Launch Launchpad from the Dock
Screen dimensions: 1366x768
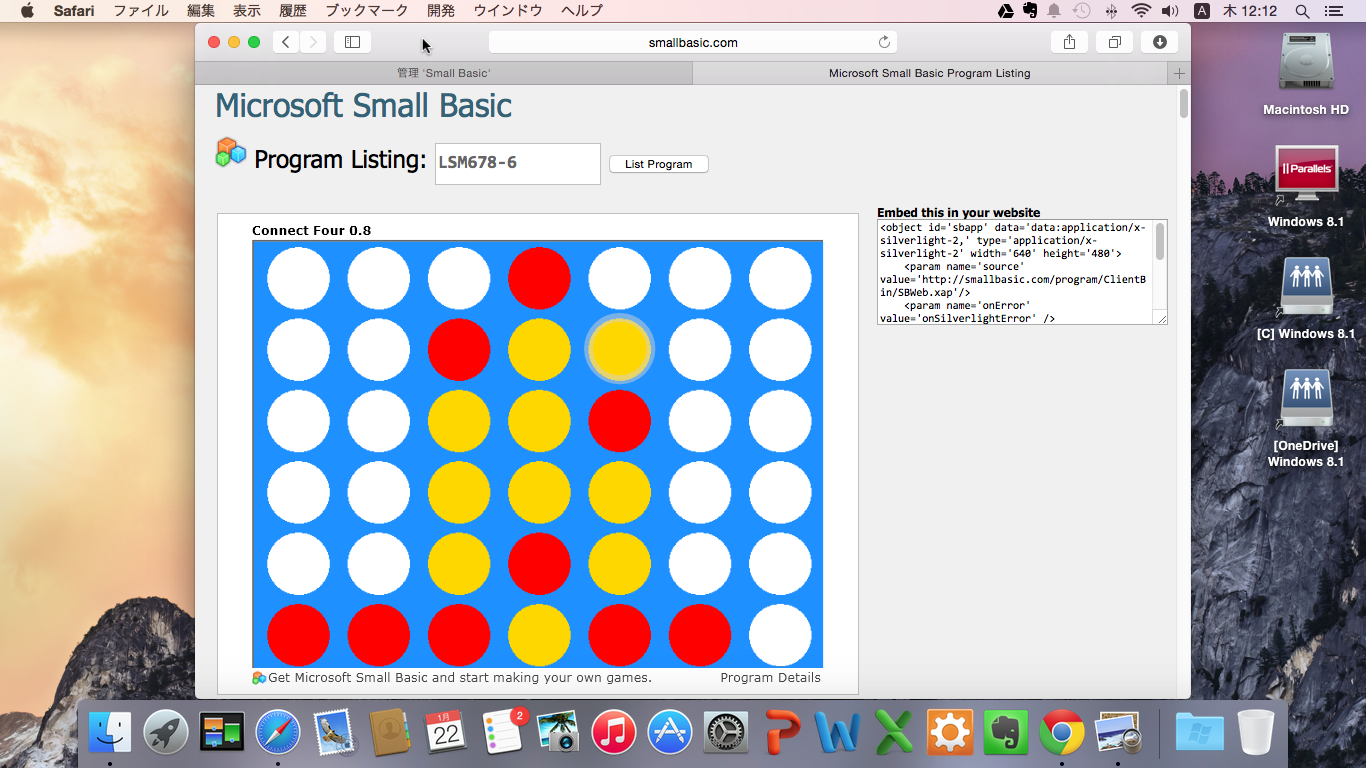click(x=166, y=733)
